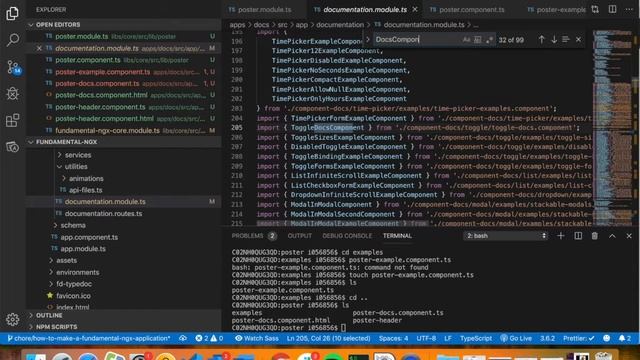Maximize panel with the up chevron
The height and width of the screenshot is (360, 640).
[612, 236]
